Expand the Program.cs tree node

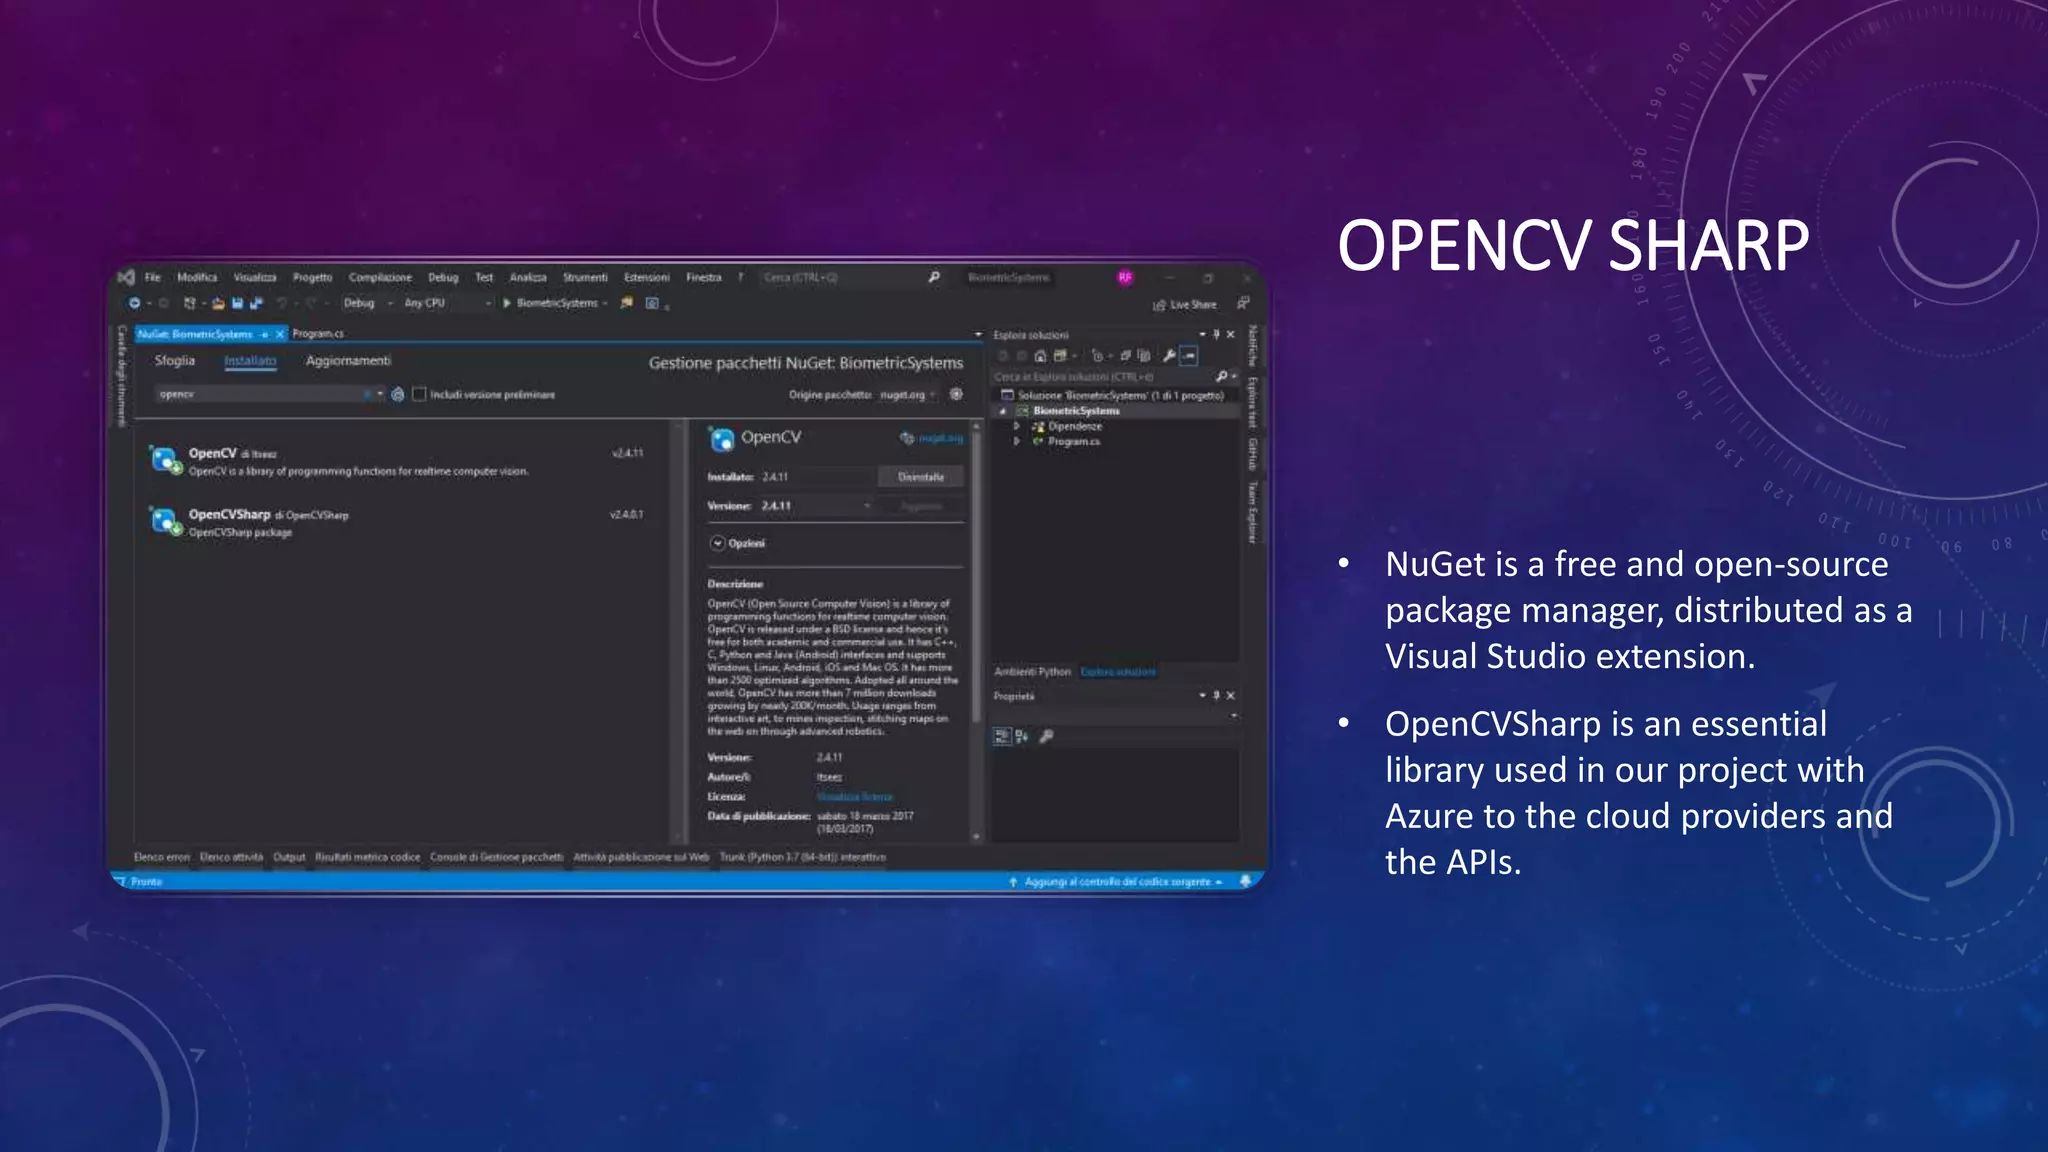tap(1017, 441)
